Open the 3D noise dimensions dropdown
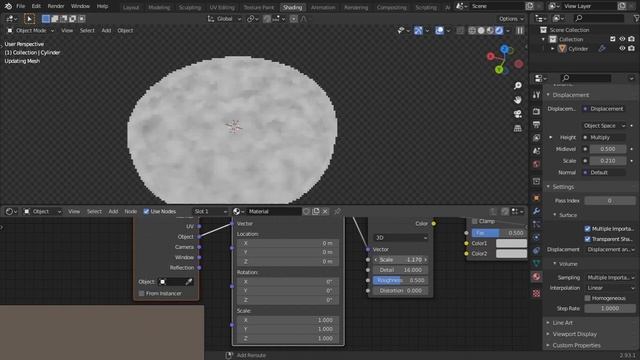This screenshot has height=360, width=640. 401,238
